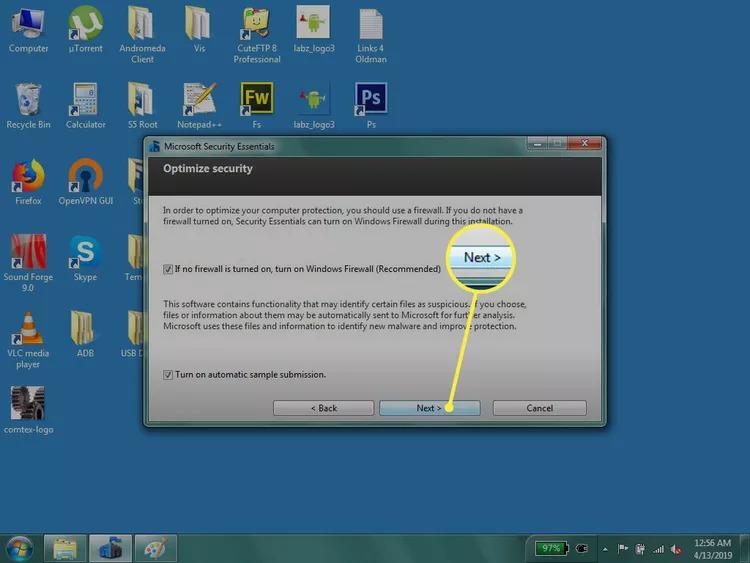Click the volume tray icon
This screenshot has width=750, height=563.
[x=676, y=549]
